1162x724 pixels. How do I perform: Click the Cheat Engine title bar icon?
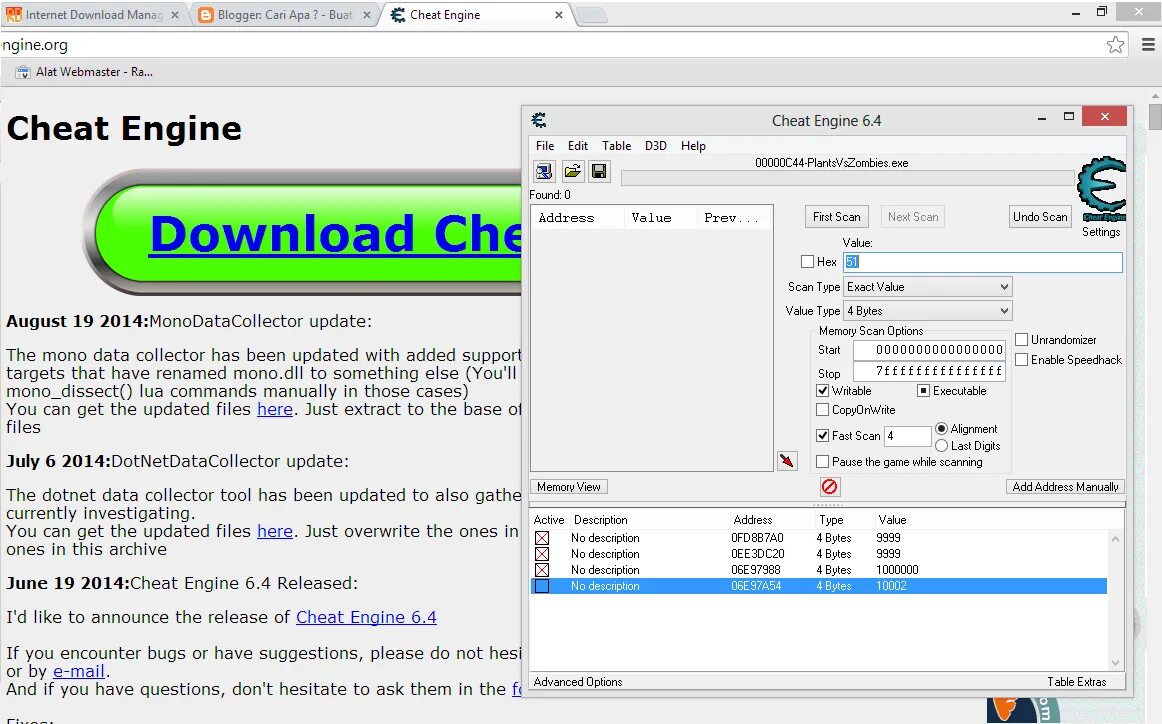(x=539, y=119)
